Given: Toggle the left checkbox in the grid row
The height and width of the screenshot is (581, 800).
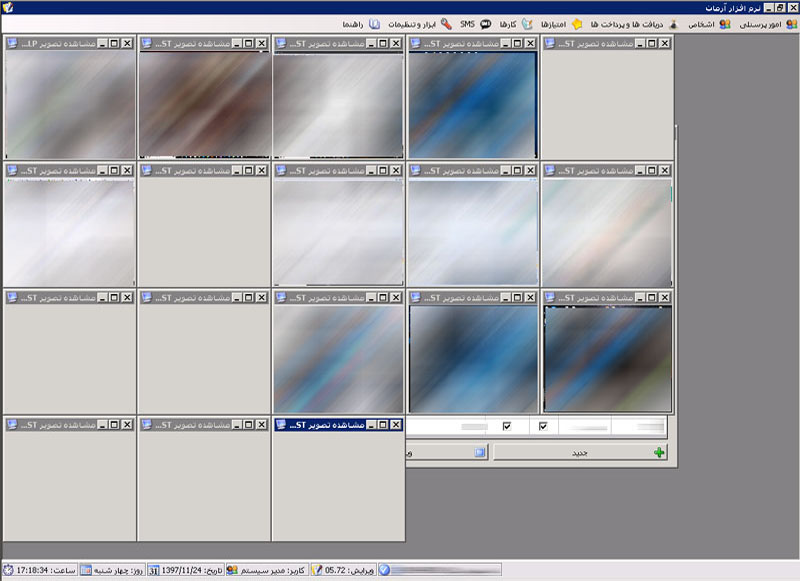Looking at the screenshot, I should click(x=507, y=426).
